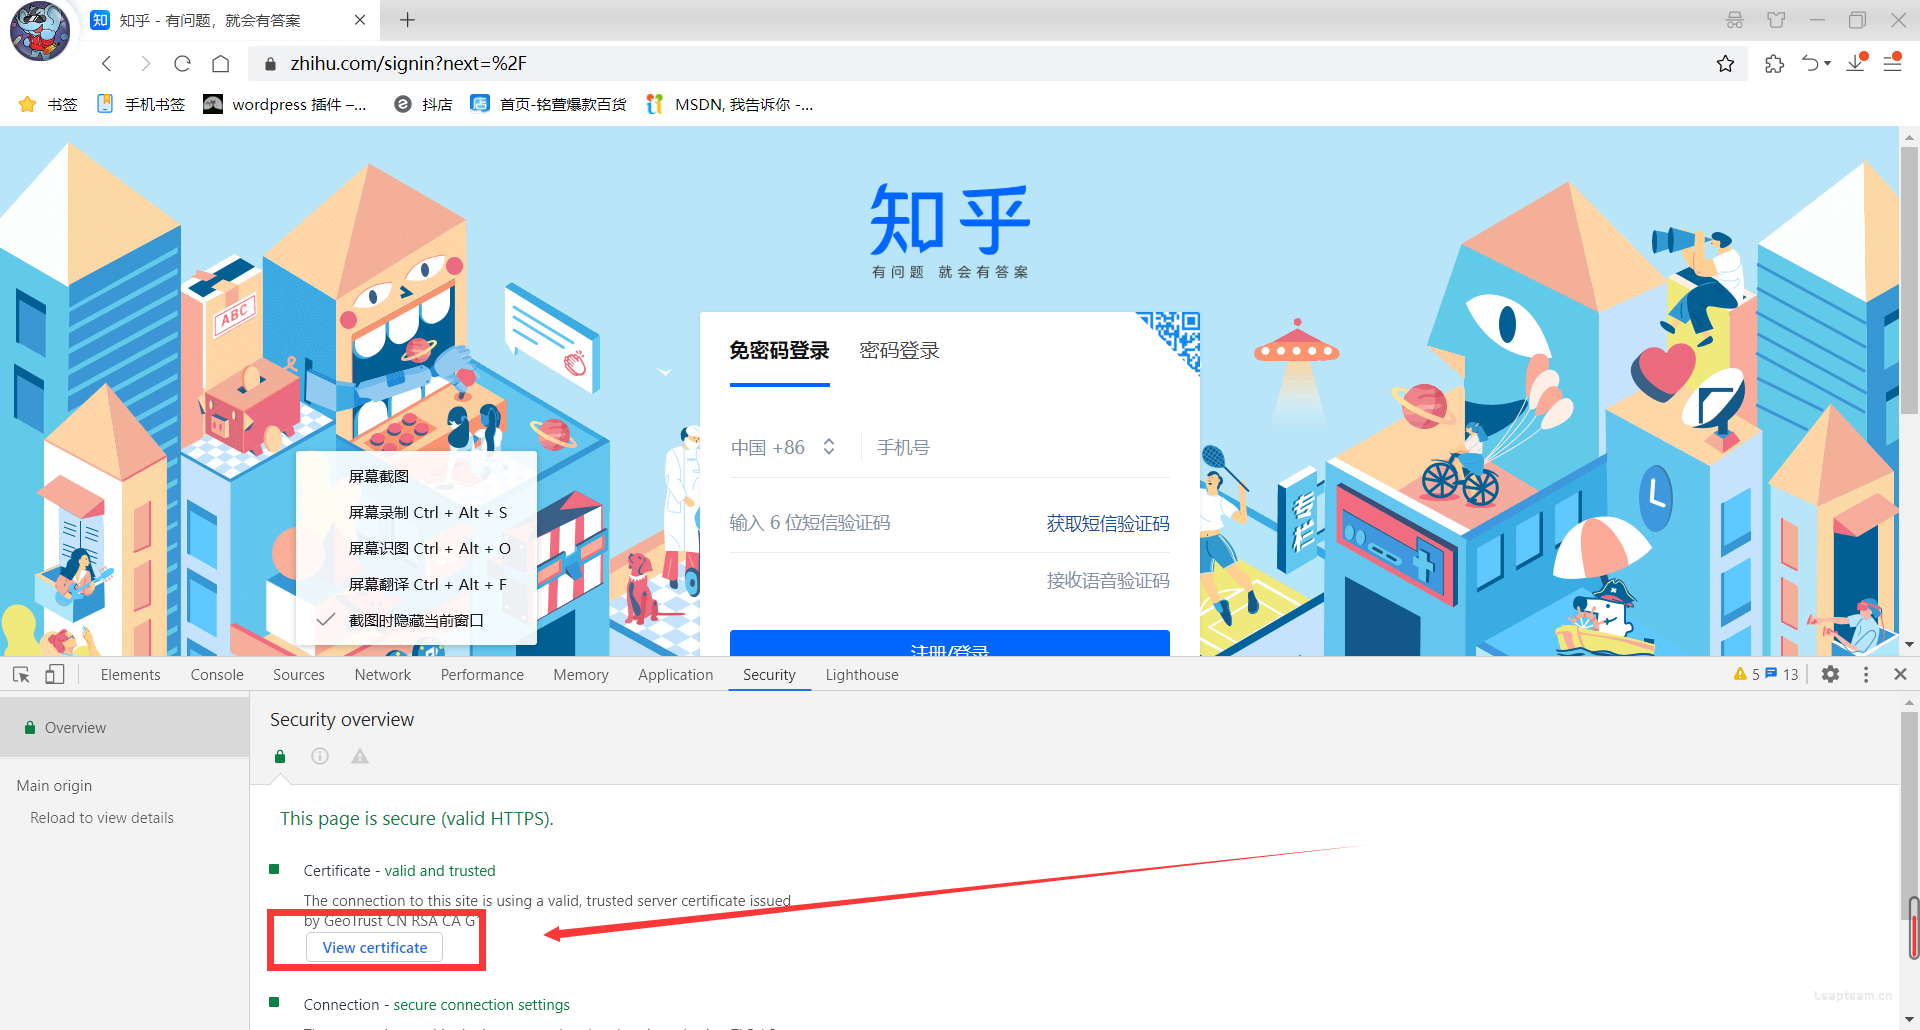Open the Elements DevTools tab
The width and height of the screenshot is (1920, 1030).
(130, 675)
